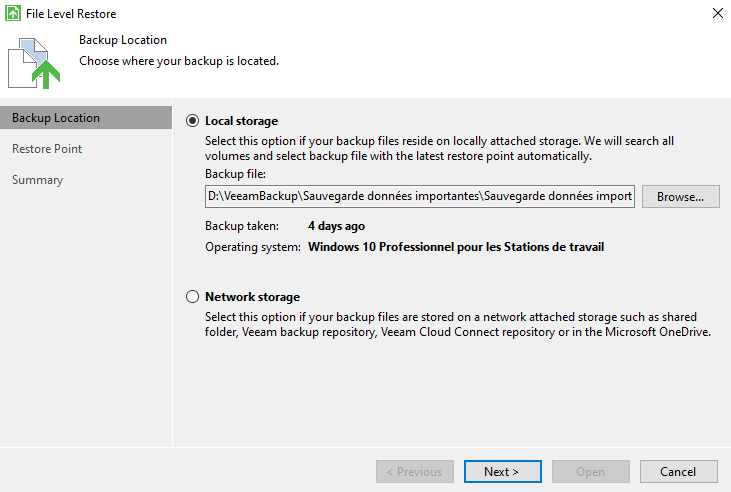Click the disabled Open button
This screenshot has height=492, width=731.
click(x=591, y=471)
